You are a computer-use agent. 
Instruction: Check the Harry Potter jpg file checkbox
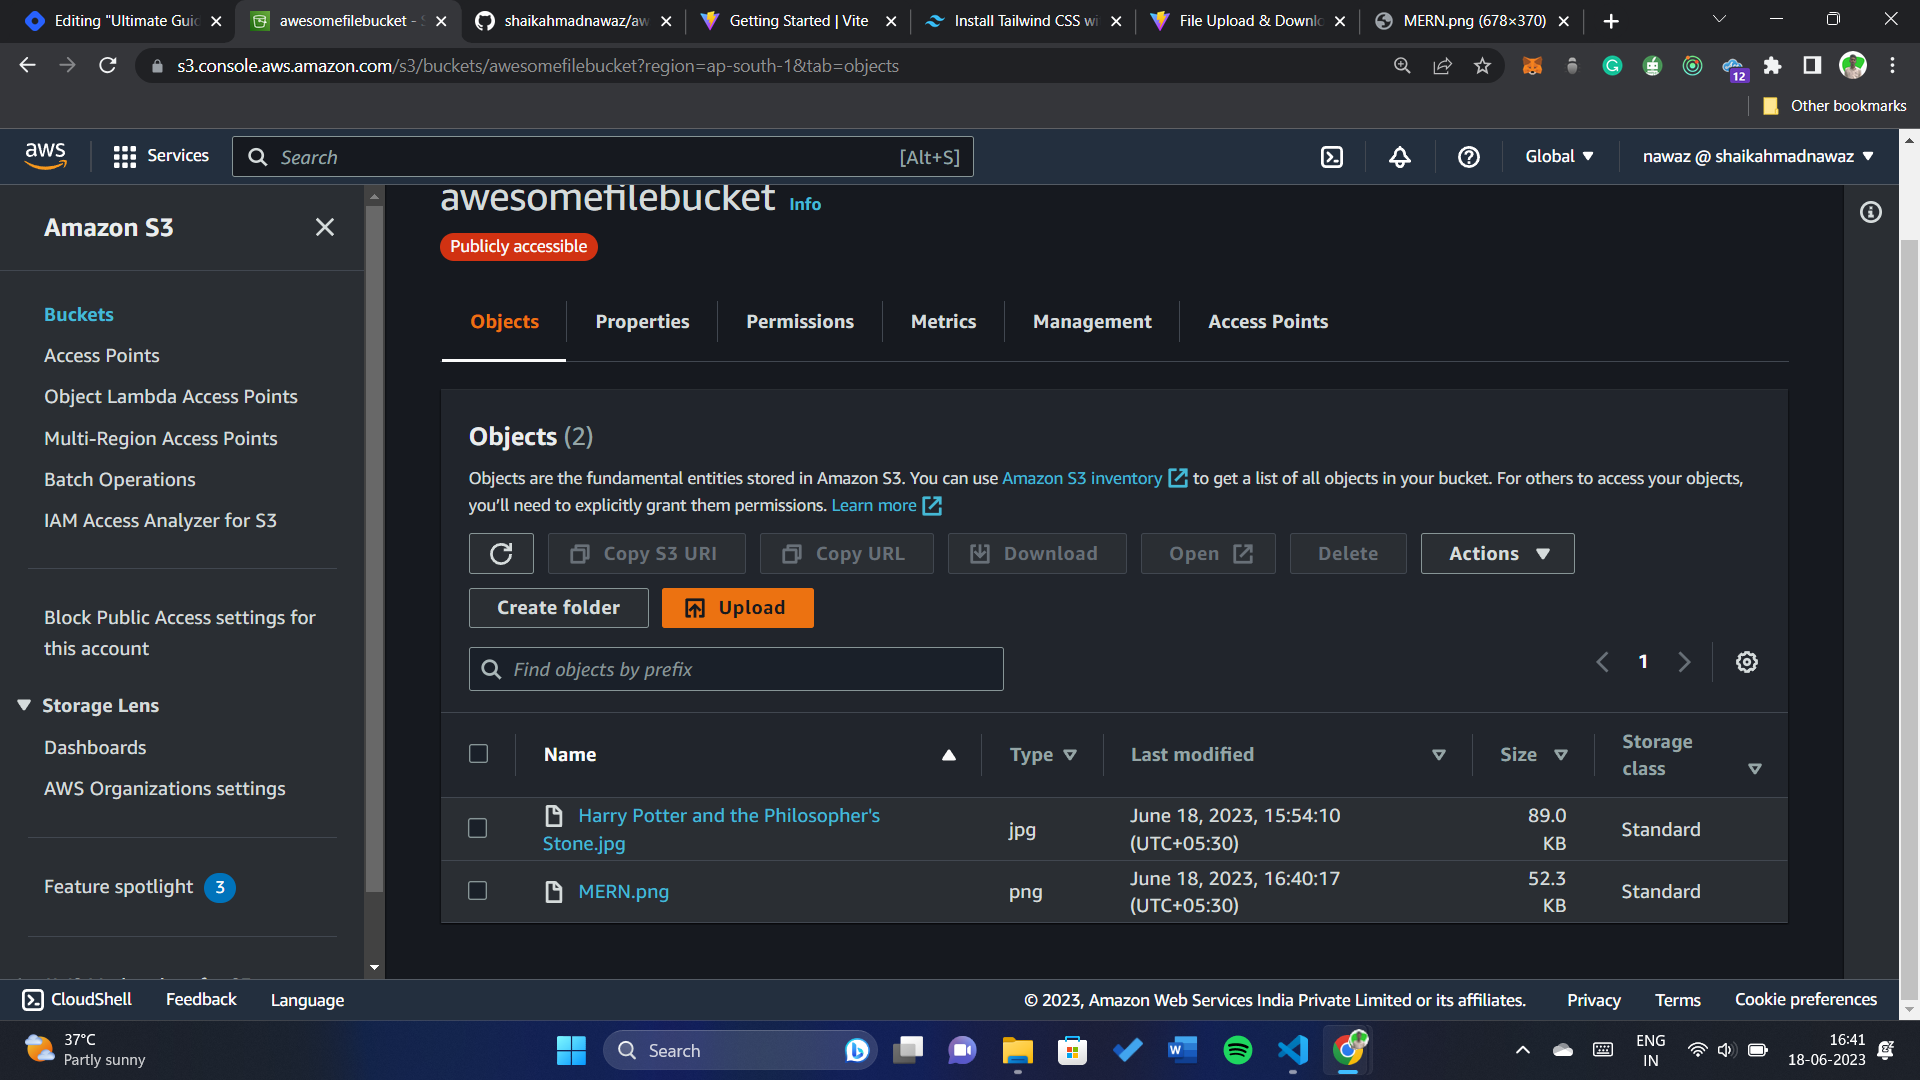(478, 829)
